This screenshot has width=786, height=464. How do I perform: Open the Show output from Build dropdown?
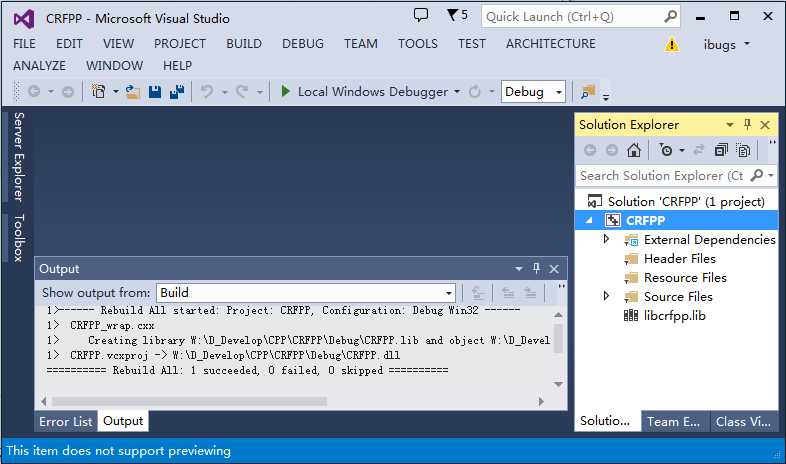[x=306, y=293]
